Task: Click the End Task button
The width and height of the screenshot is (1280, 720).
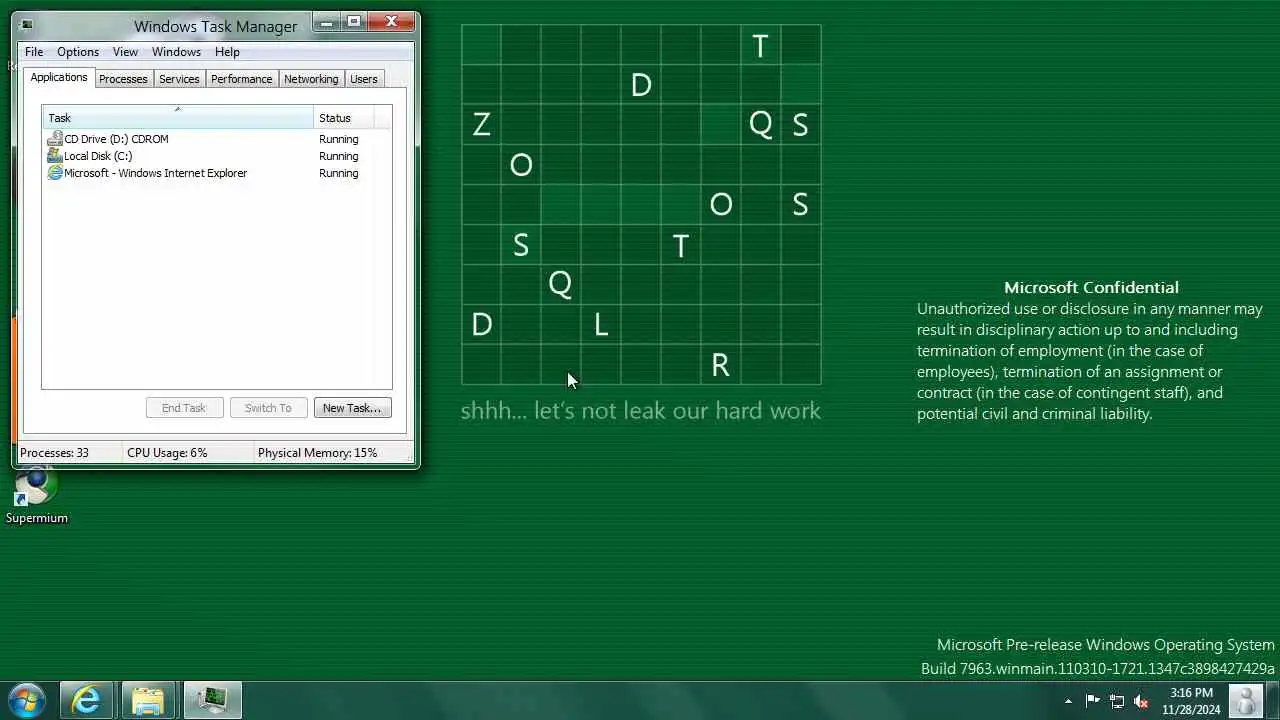Action: [x=184, y=408]
